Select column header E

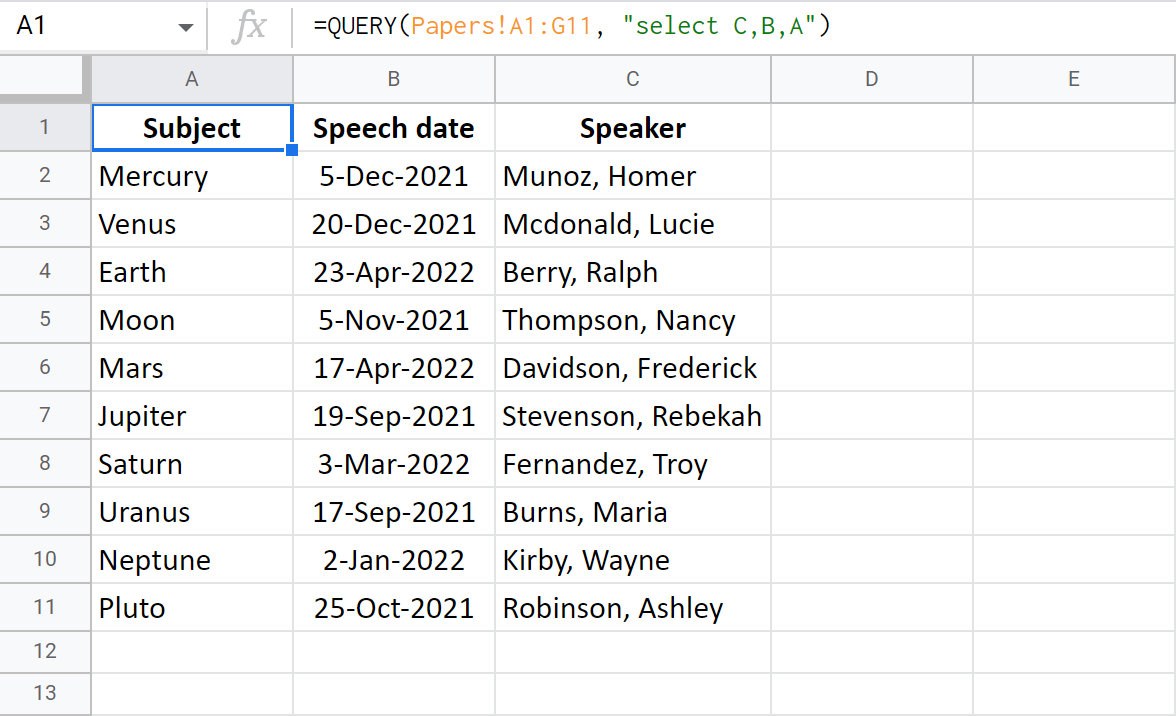point(1073,78)
